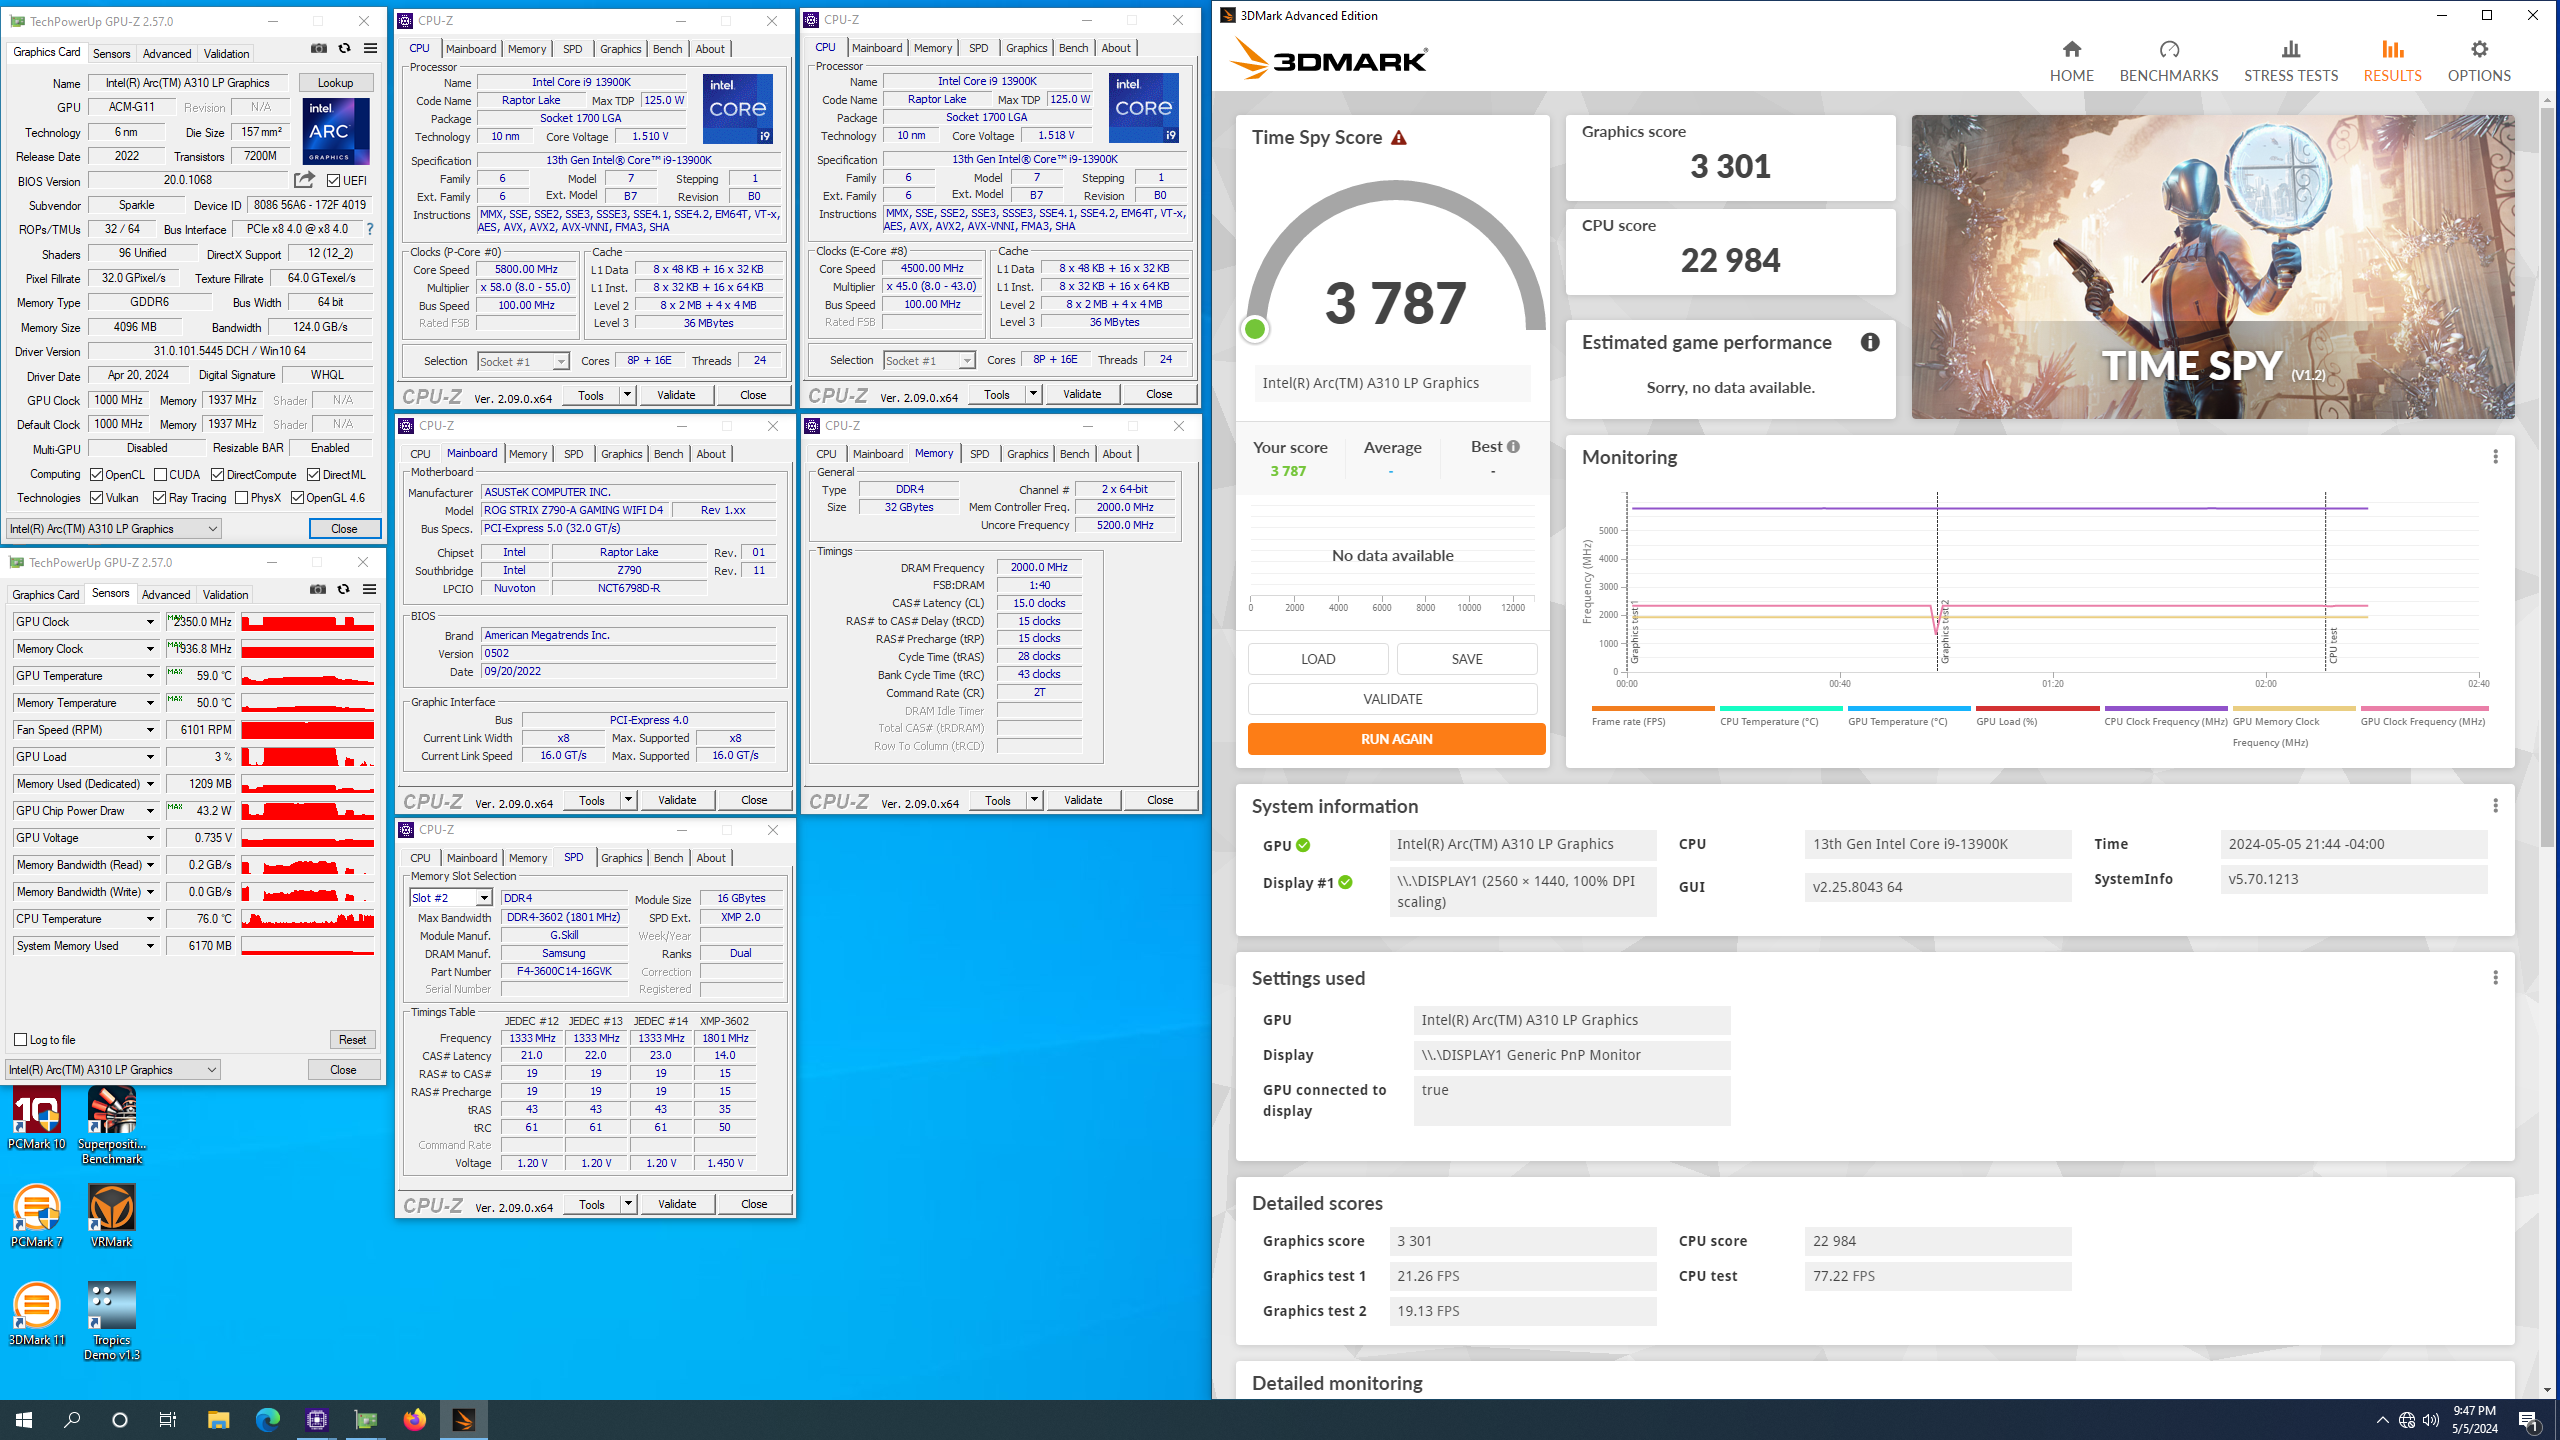The height and width of the screenshot is (1440, 2560).
Task: Toggle the OpenCL checkbox in GPU-Z
Action: [x=97, y=475]
